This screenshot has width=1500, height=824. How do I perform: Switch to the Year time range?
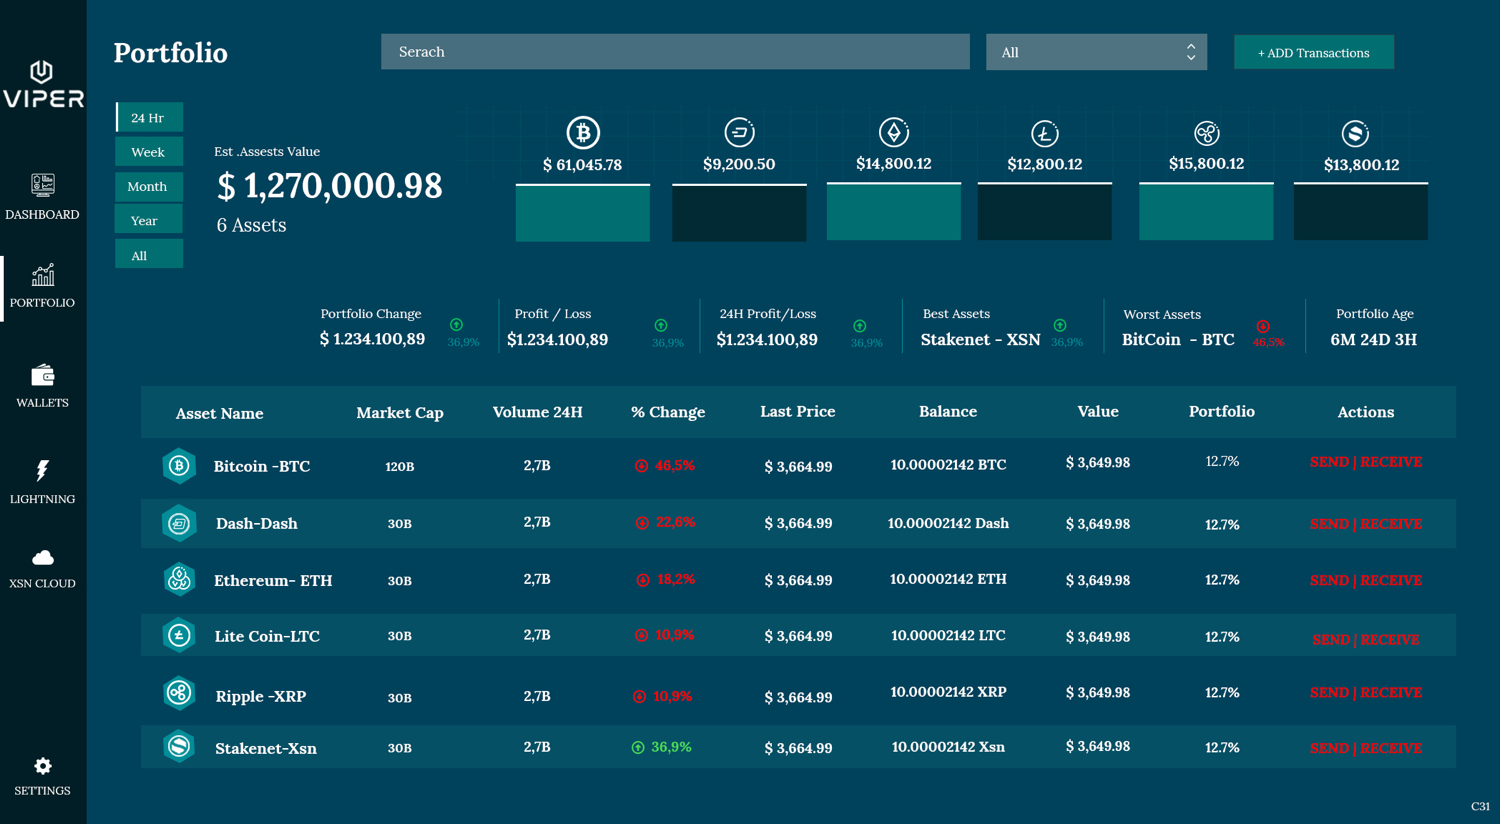point(149,220)
